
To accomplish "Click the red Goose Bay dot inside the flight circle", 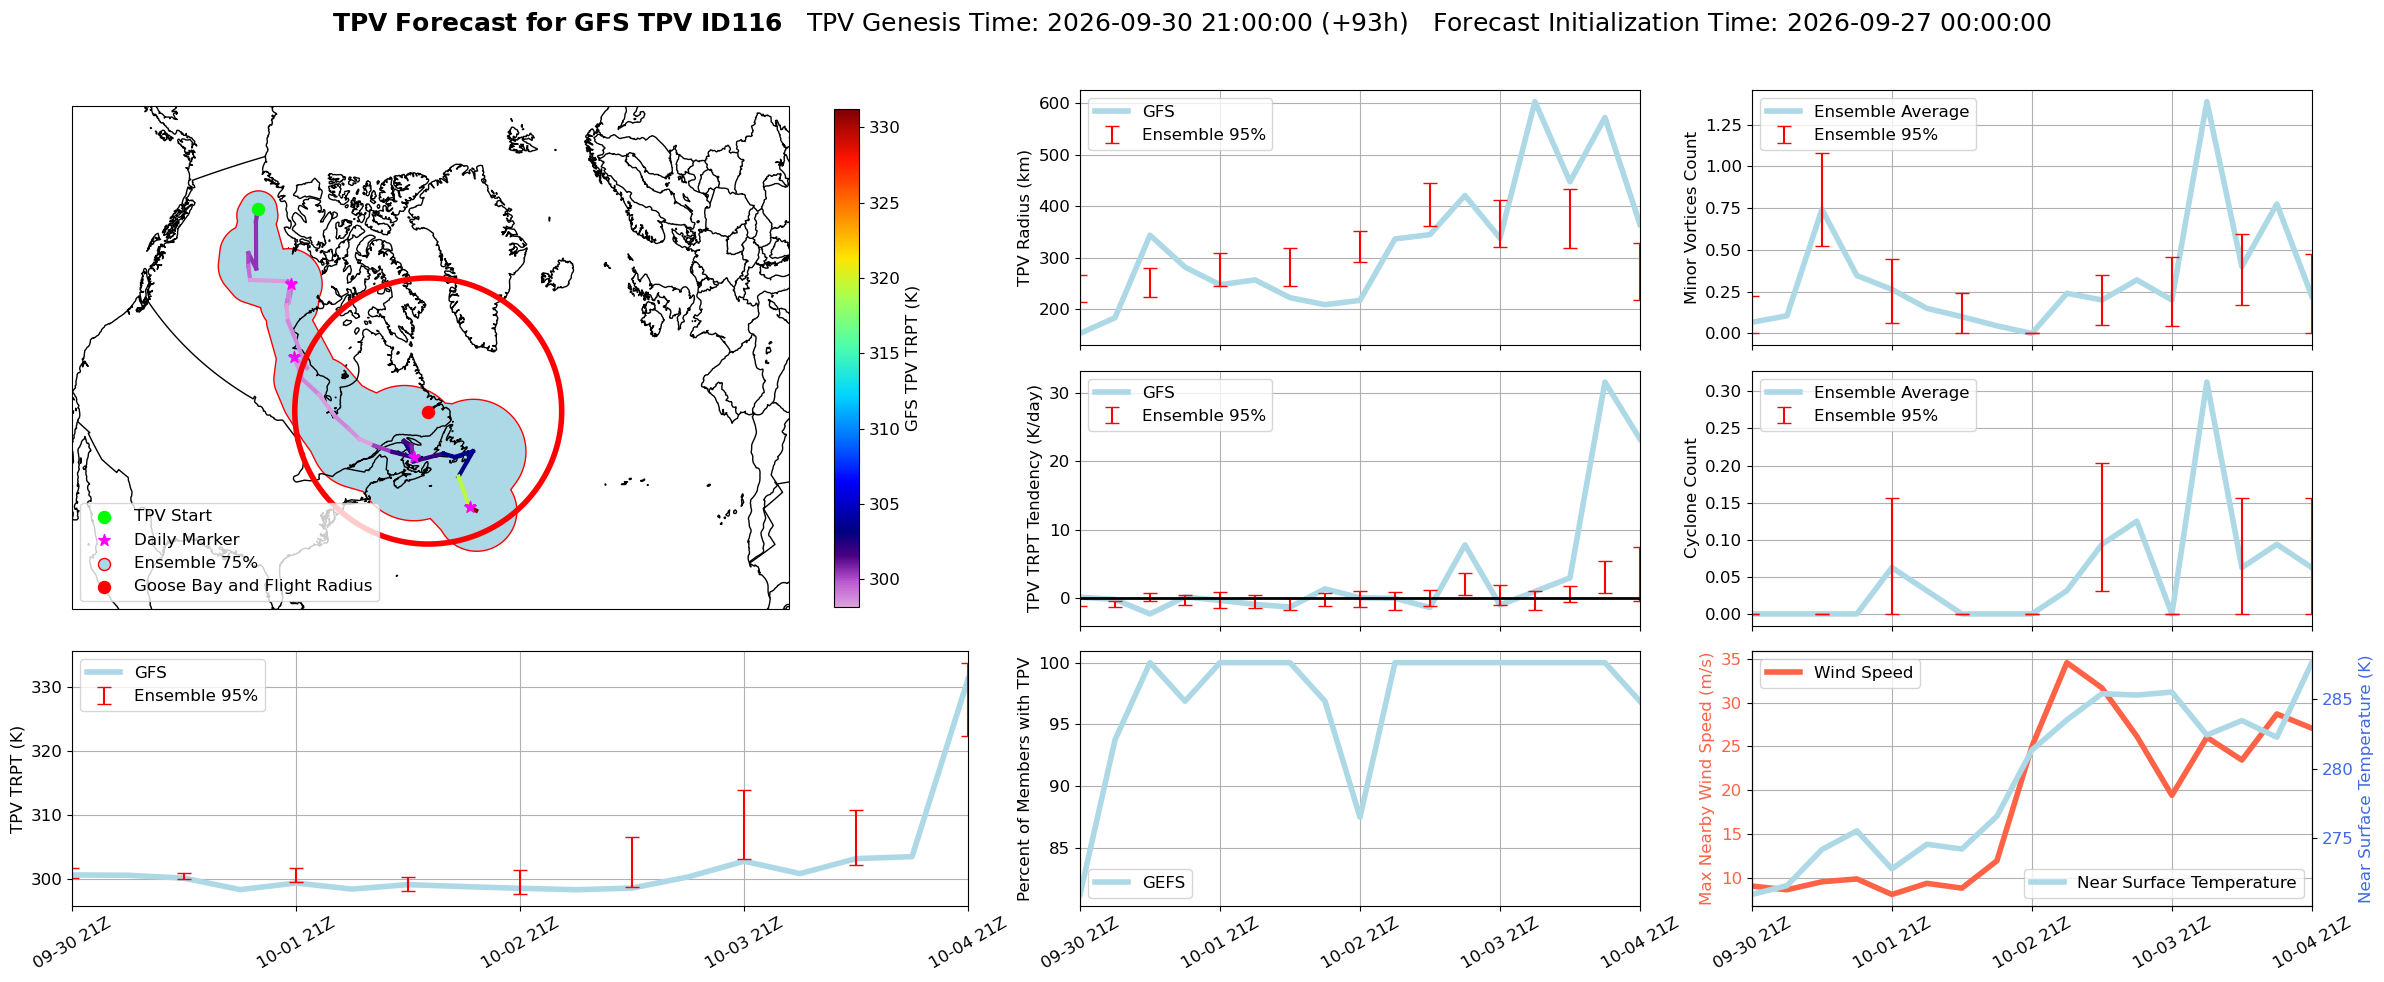I will (428, 412).
